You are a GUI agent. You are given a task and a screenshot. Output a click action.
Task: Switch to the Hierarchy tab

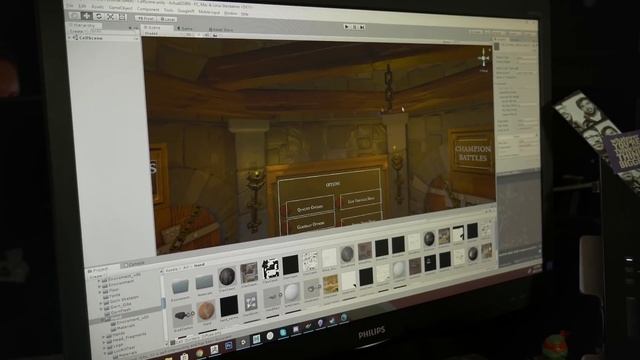coord(84,25)
